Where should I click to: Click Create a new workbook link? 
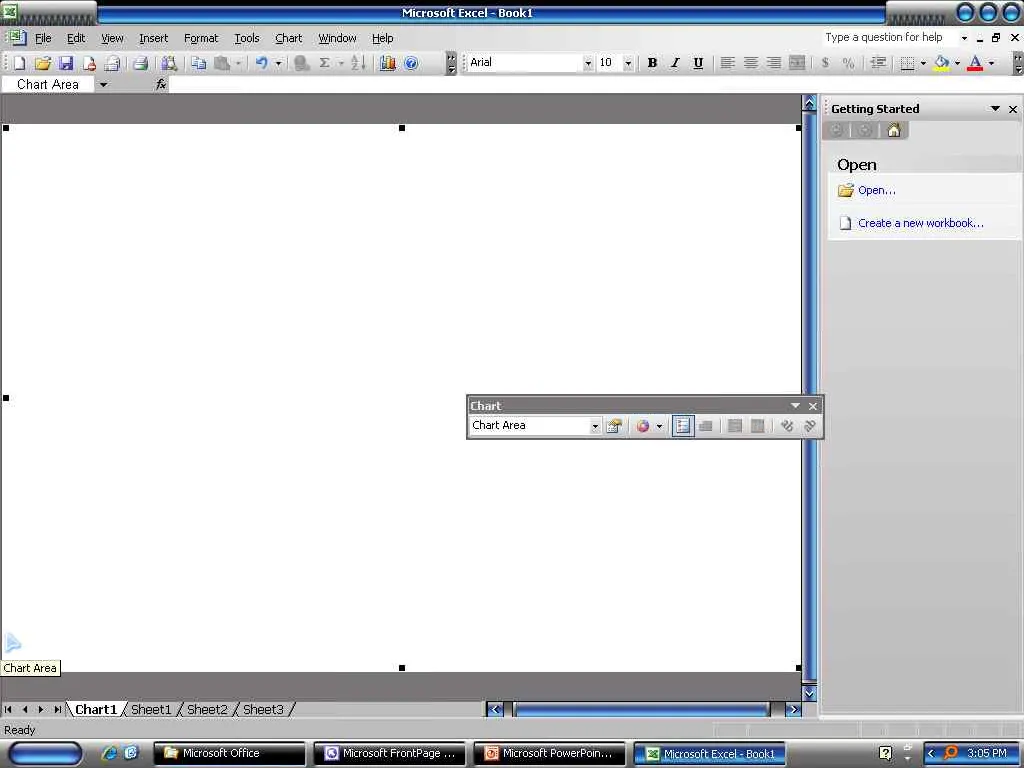click(921, 223)
